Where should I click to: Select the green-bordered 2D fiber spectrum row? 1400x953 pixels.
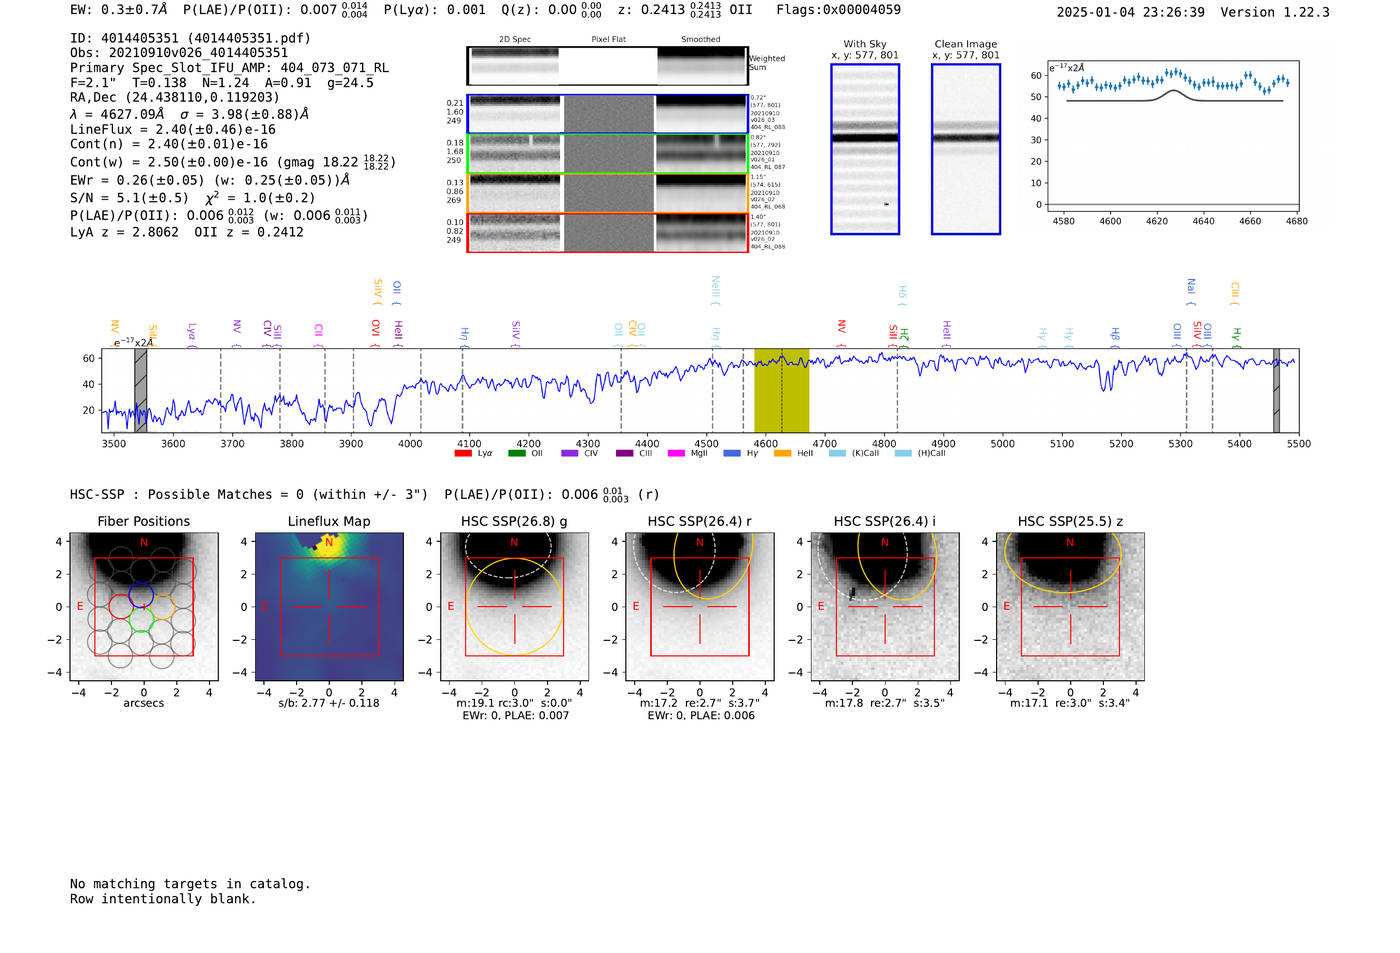coord(608,153)
